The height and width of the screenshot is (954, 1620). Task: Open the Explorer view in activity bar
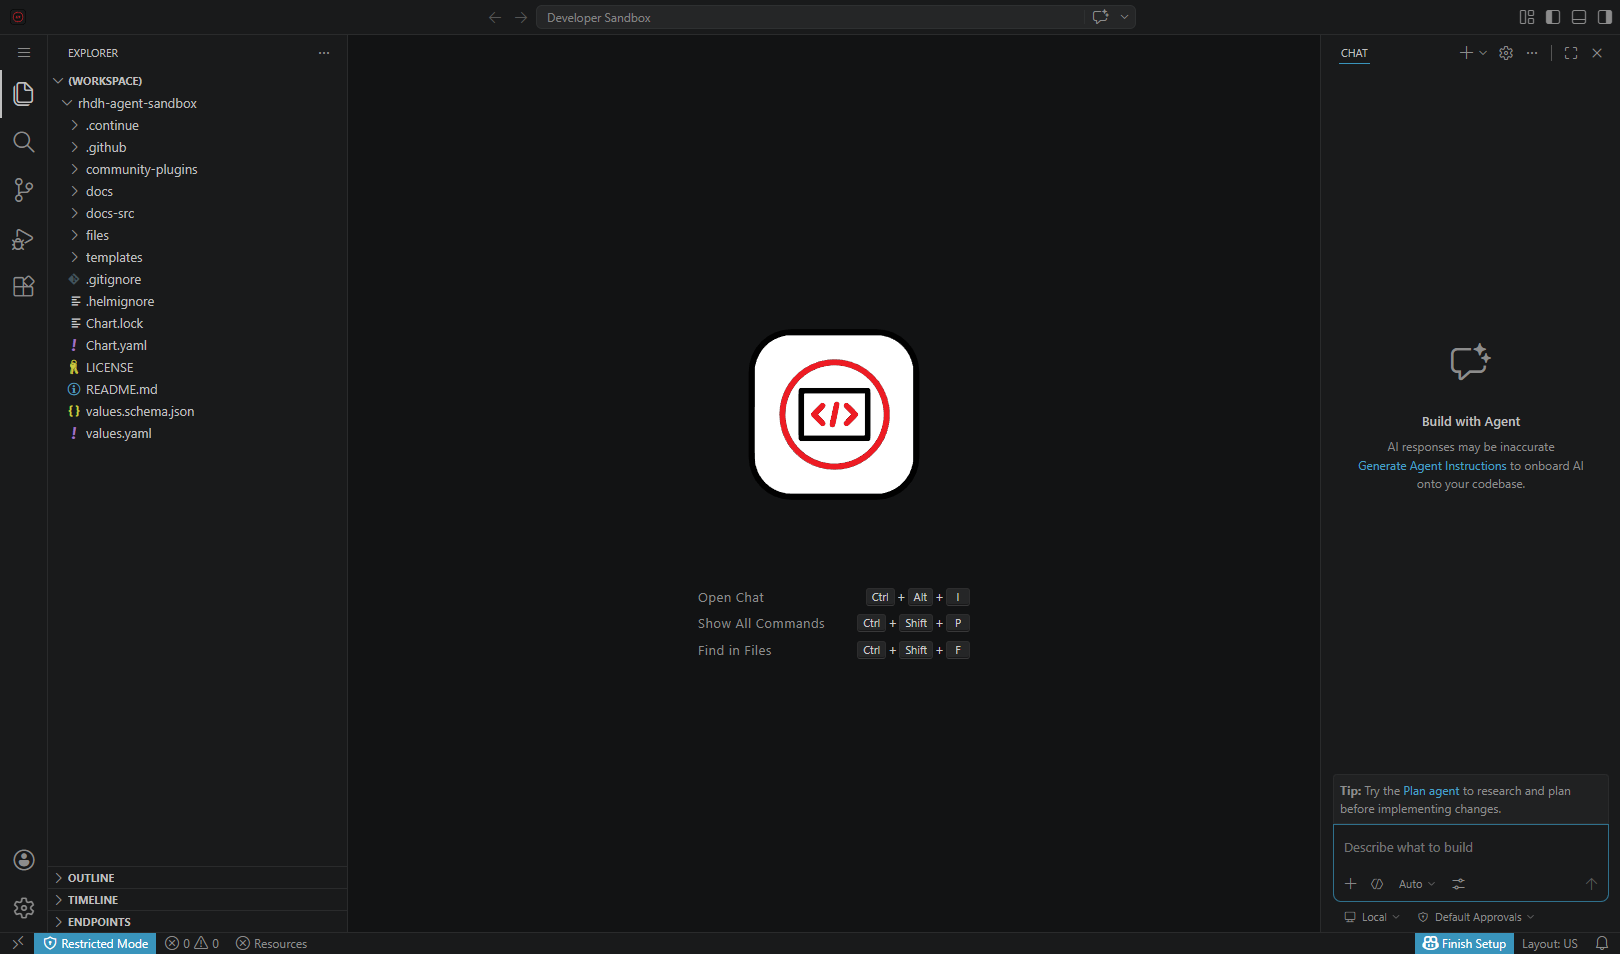pos(24,94)
